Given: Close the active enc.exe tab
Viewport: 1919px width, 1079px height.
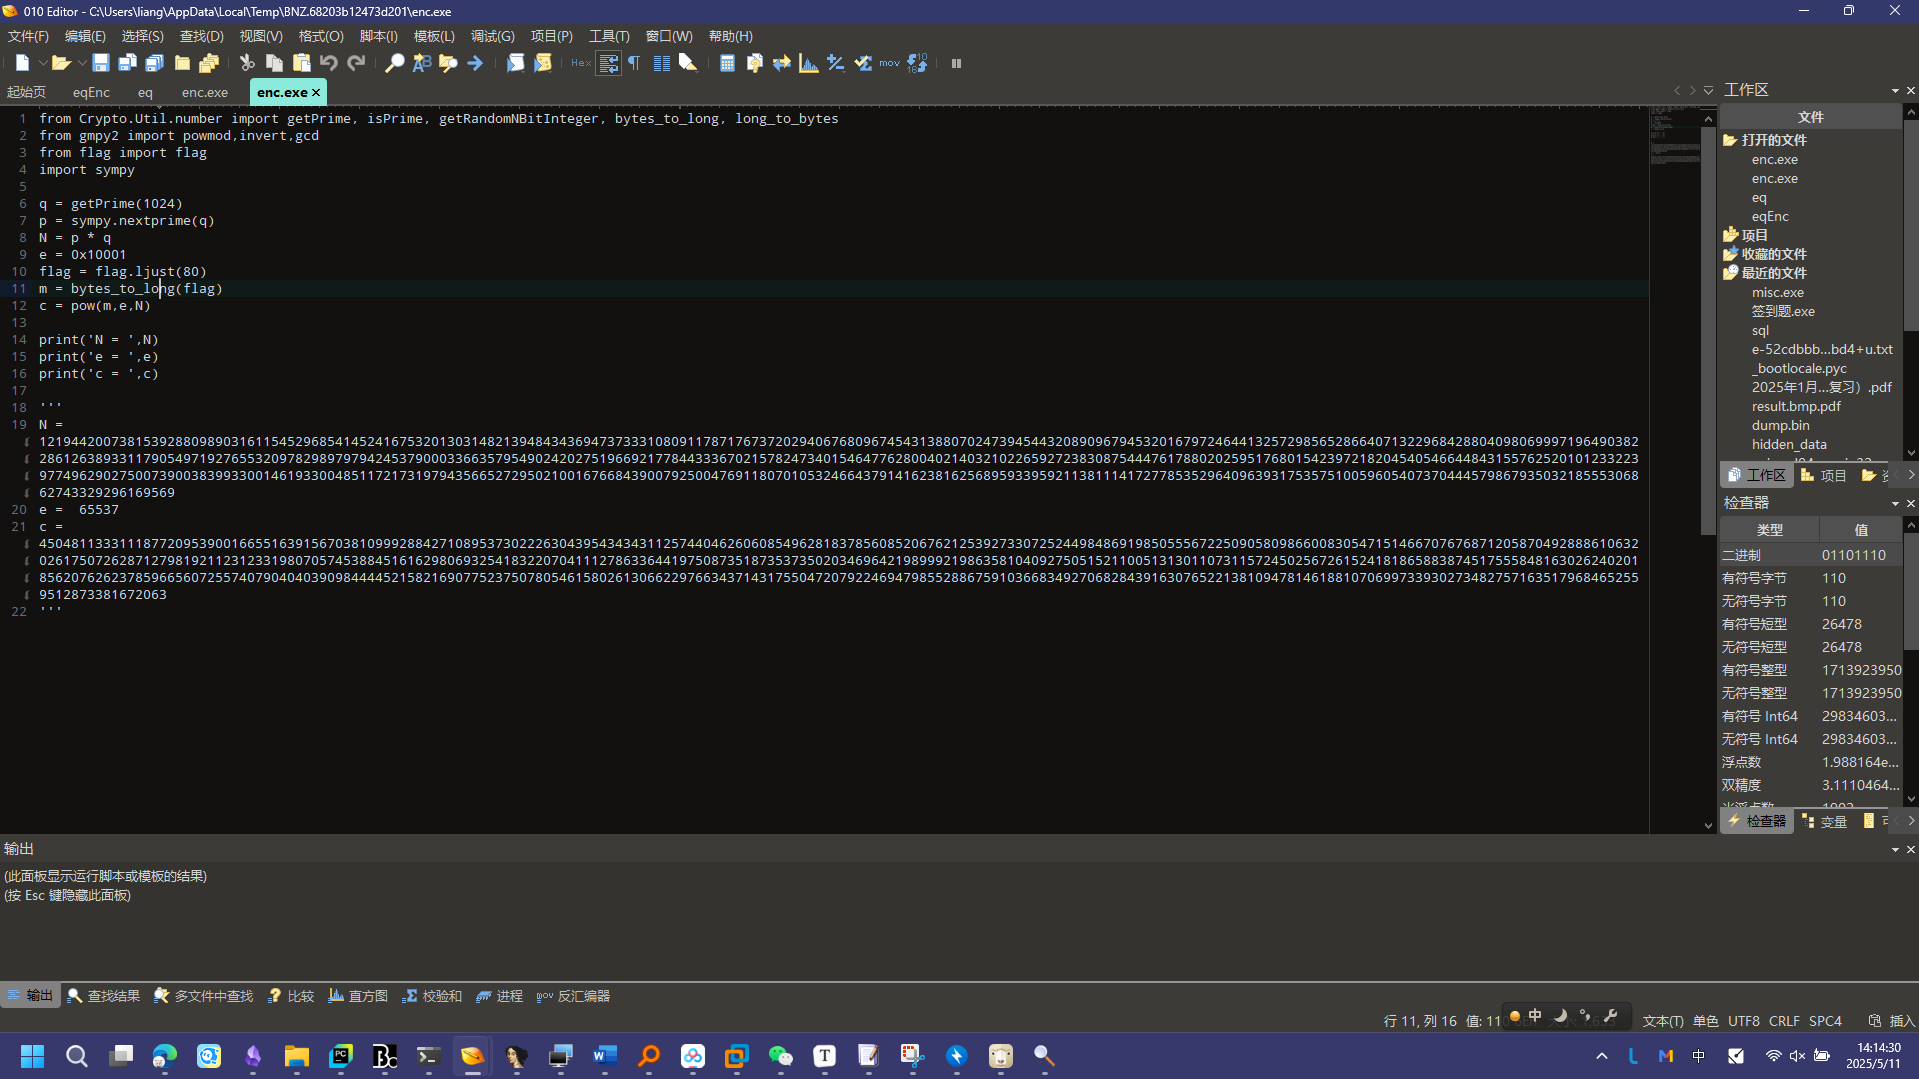Looking at the screenshot, I should [316, 92].
